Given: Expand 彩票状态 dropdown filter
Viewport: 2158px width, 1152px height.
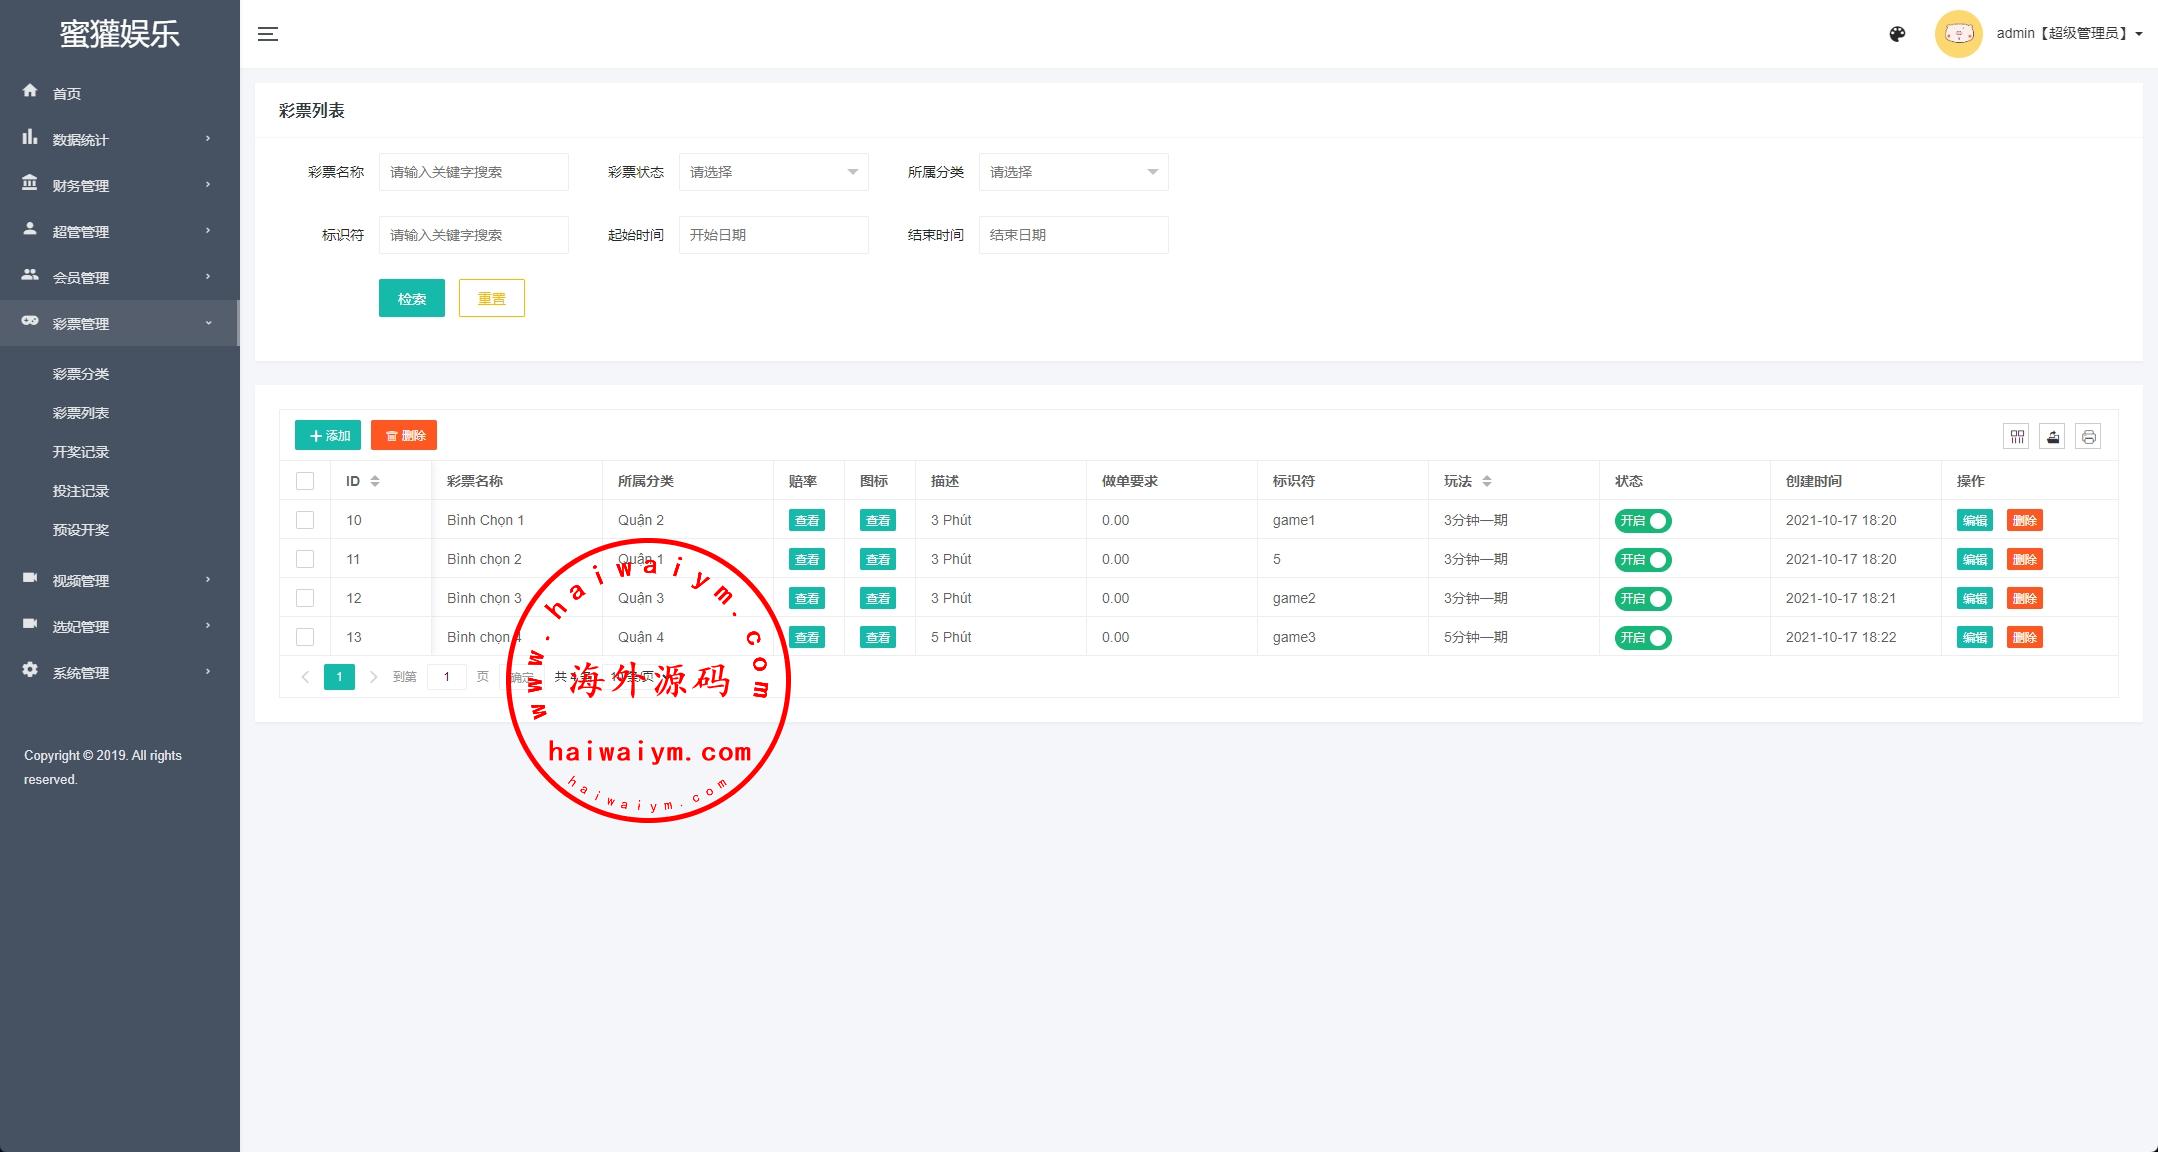Looking at the screenshot, I should tap(771, 171).
